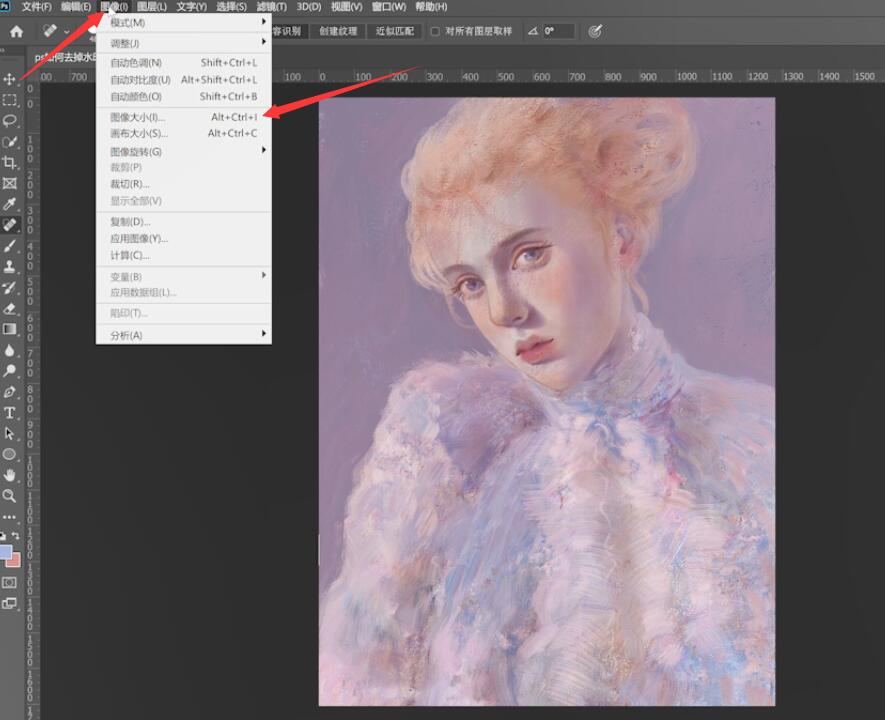This screenshot has height=720, width=885.
Task: Select the Horizontal Type tool
Action: point(10,412)
